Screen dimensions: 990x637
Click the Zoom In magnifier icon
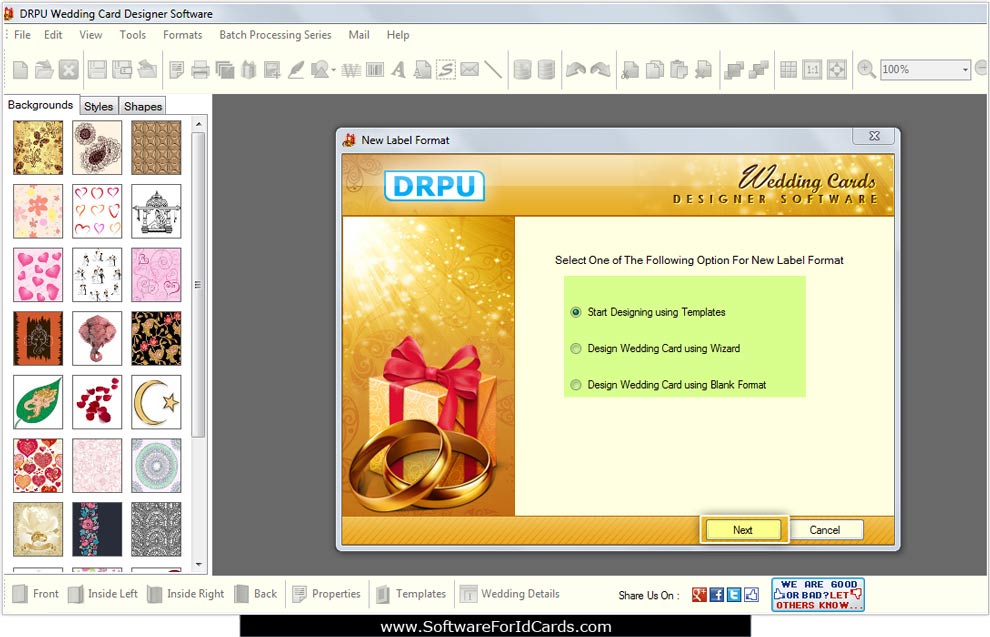pyautogui.click(x=866, y=69)
